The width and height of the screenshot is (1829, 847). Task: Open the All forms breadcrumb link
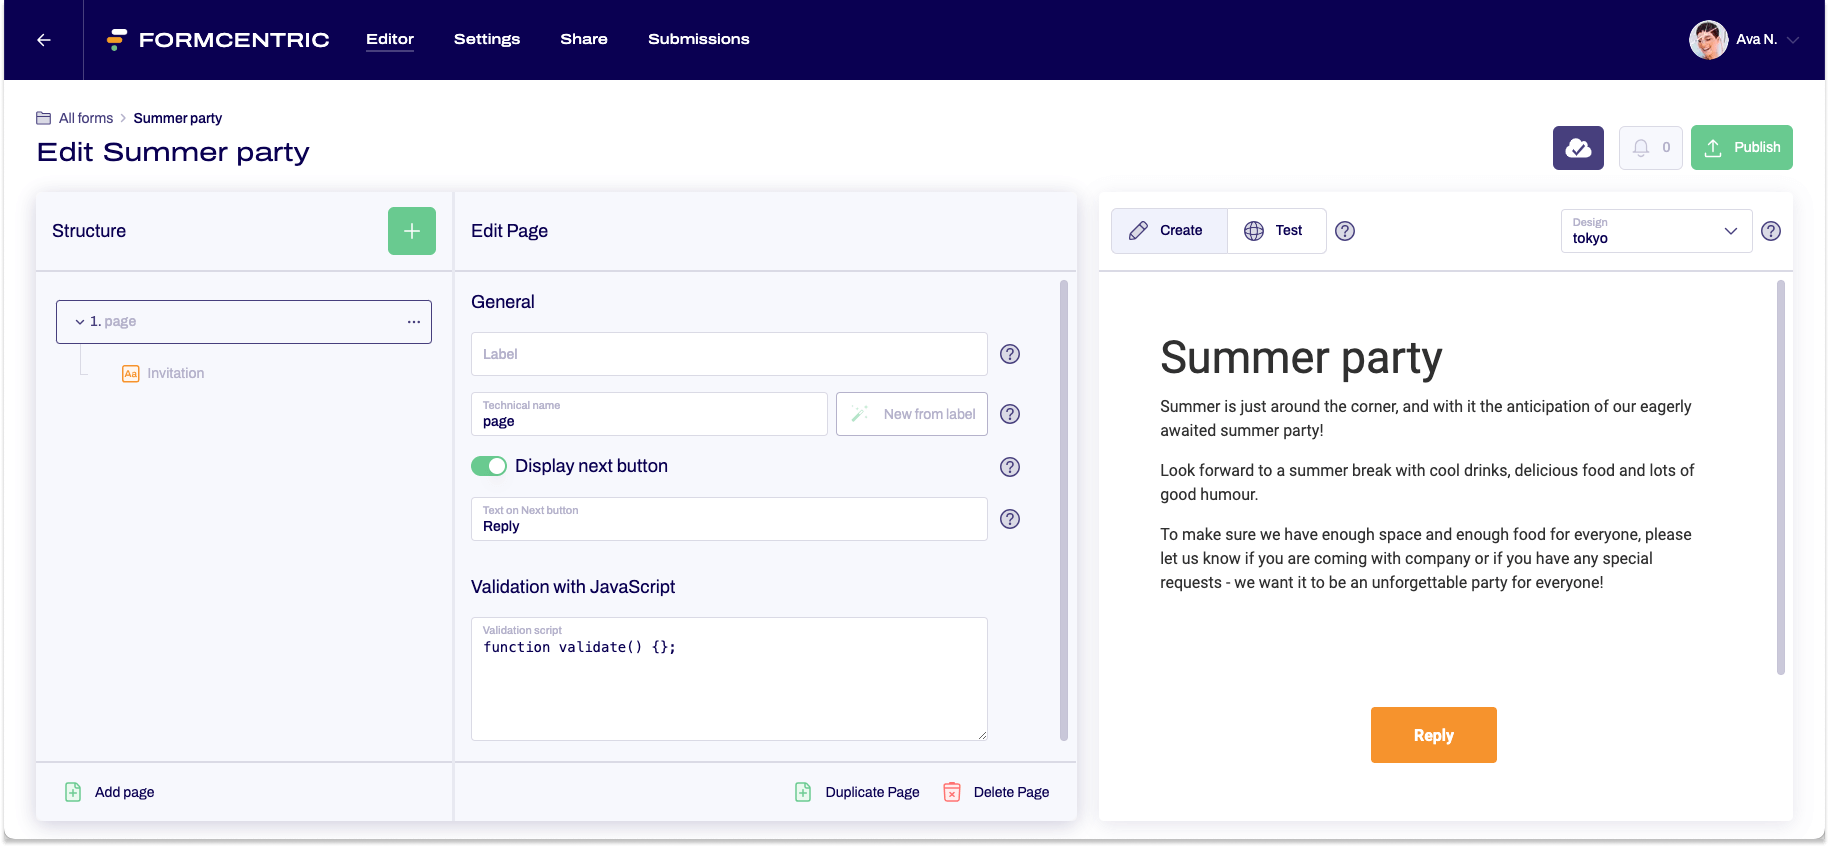(x=86, y=118)
